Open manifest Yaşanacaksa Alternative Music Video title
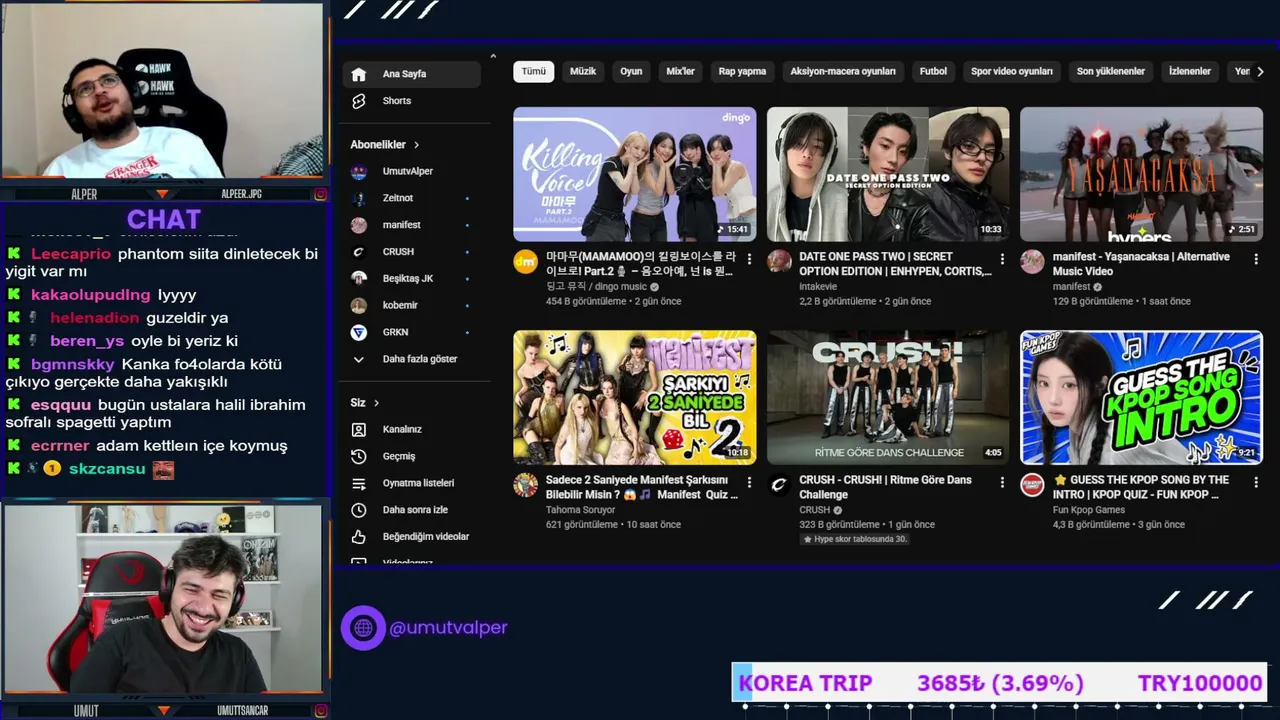Viewport: 1280px width, 720px height. pos(1141,264)
